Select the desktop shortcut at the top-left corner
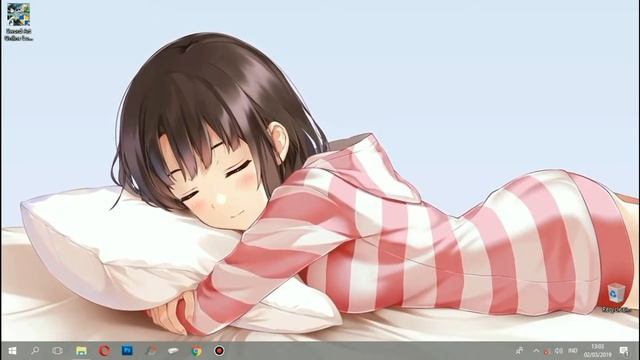This screenshot has height=360, width=640. (18, 22)
